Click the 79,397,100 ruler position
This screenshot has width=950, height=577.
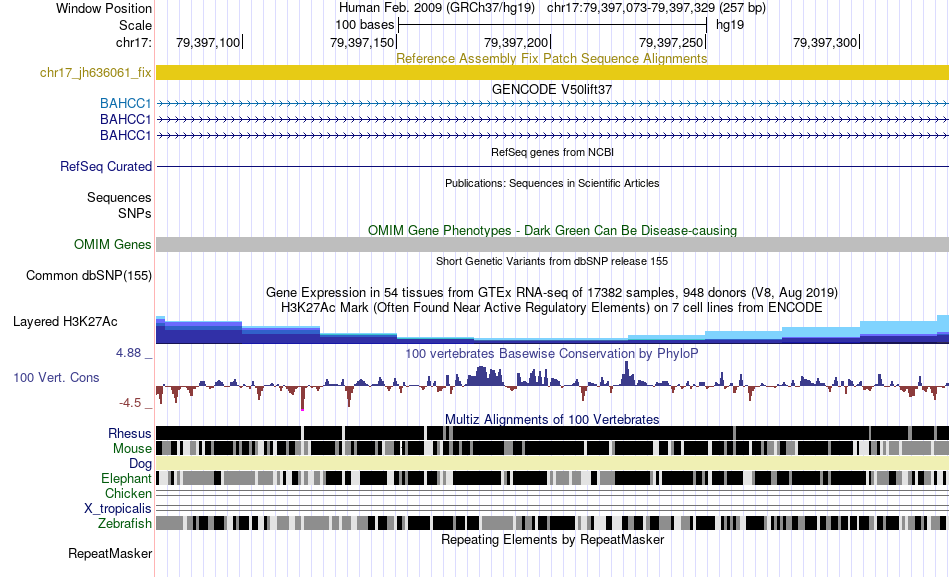click(209, 42)
